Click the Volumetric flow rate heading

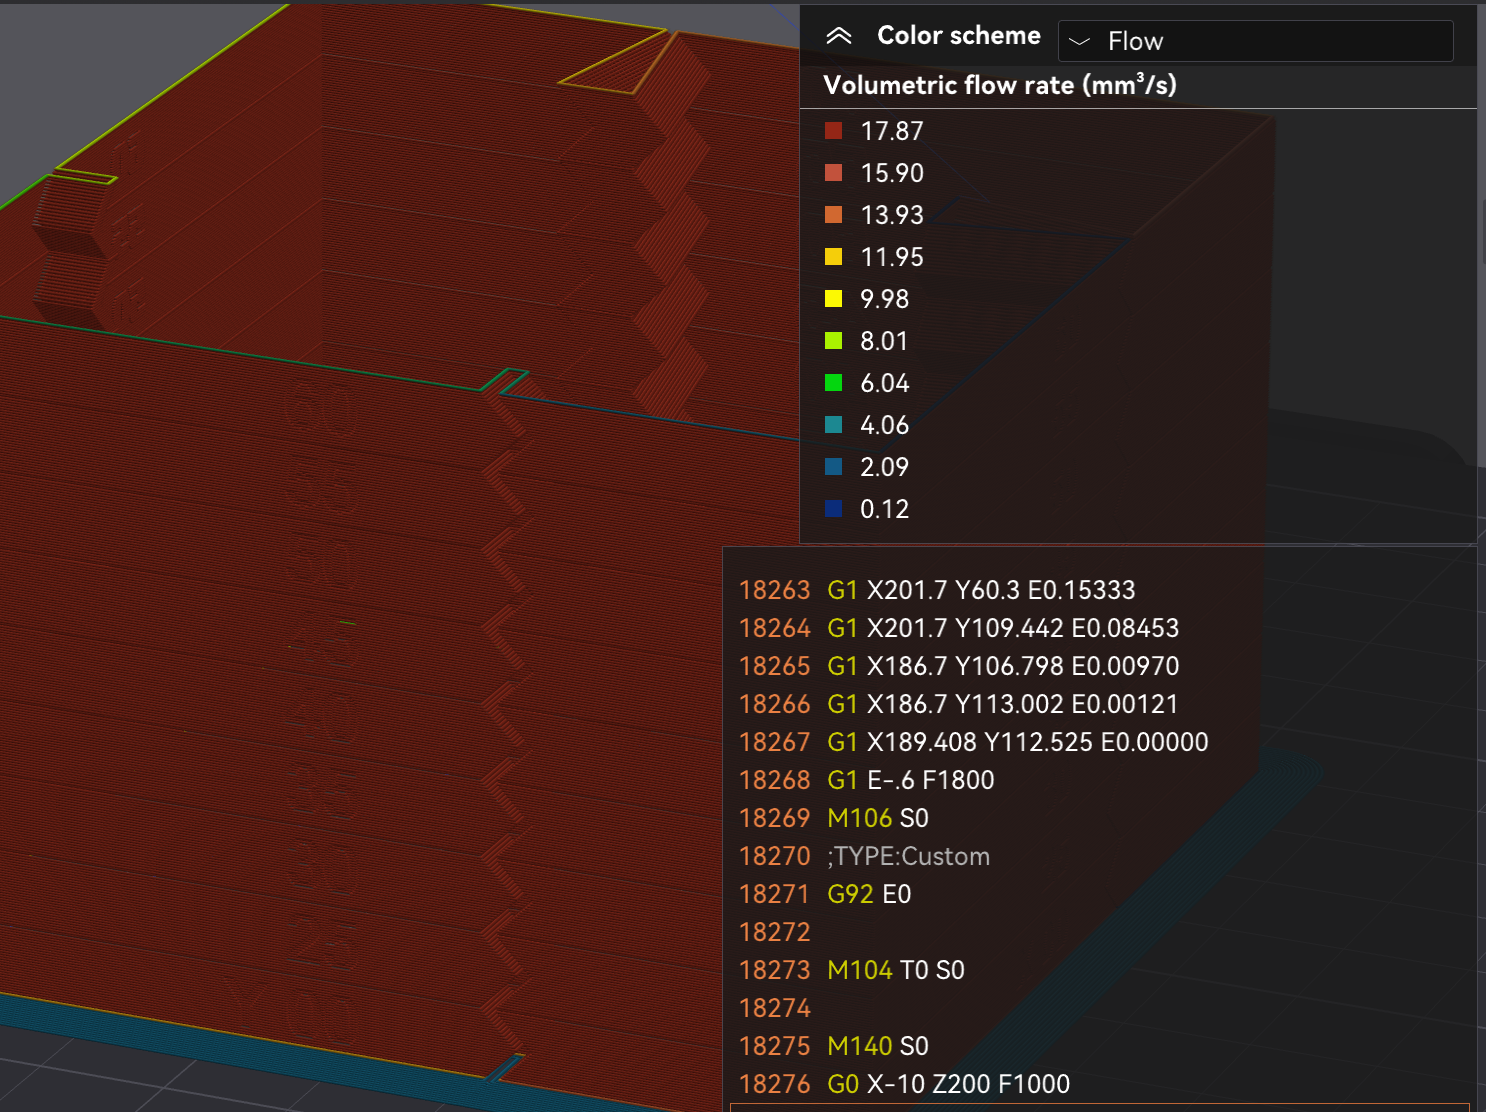pyautogui.click(x=1000, y=85)
